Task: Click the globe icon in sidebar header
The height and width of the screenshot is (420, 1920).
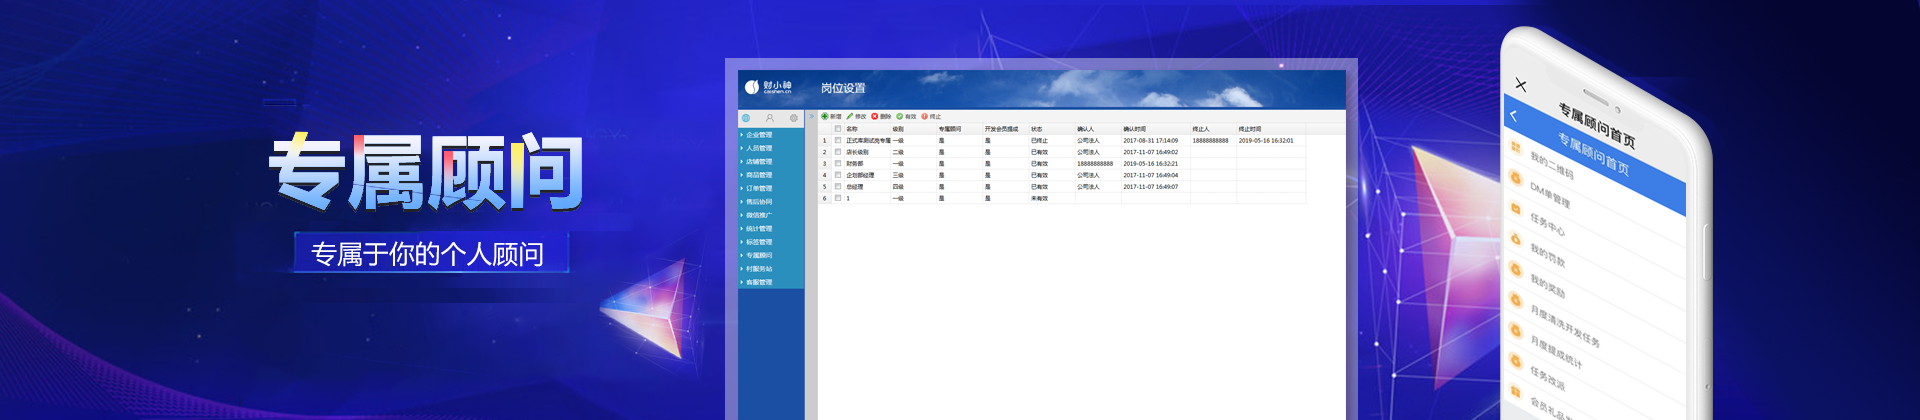Action: tap(746, 118)
